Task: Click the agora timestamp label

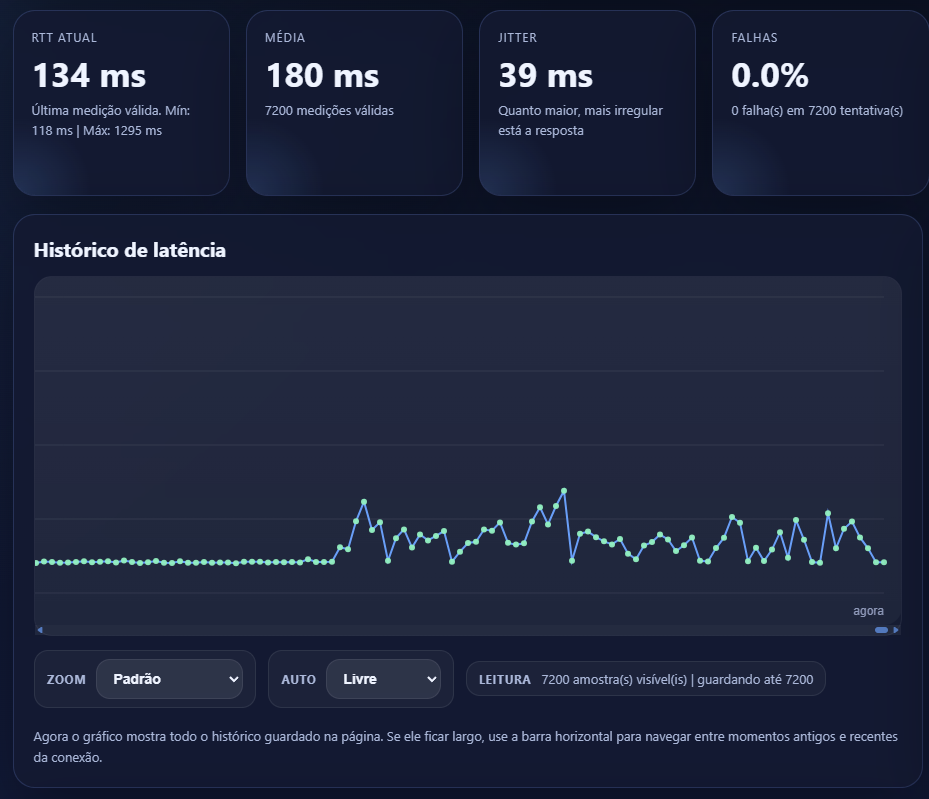Action: tap(868, 610)
